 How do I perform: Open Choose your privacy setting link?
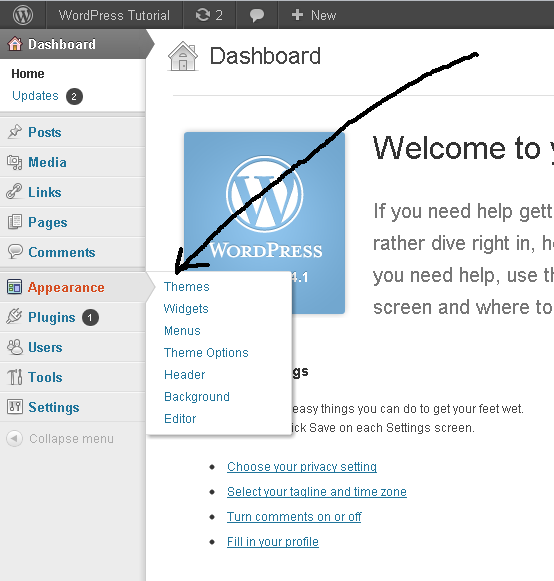pos(302,467)
